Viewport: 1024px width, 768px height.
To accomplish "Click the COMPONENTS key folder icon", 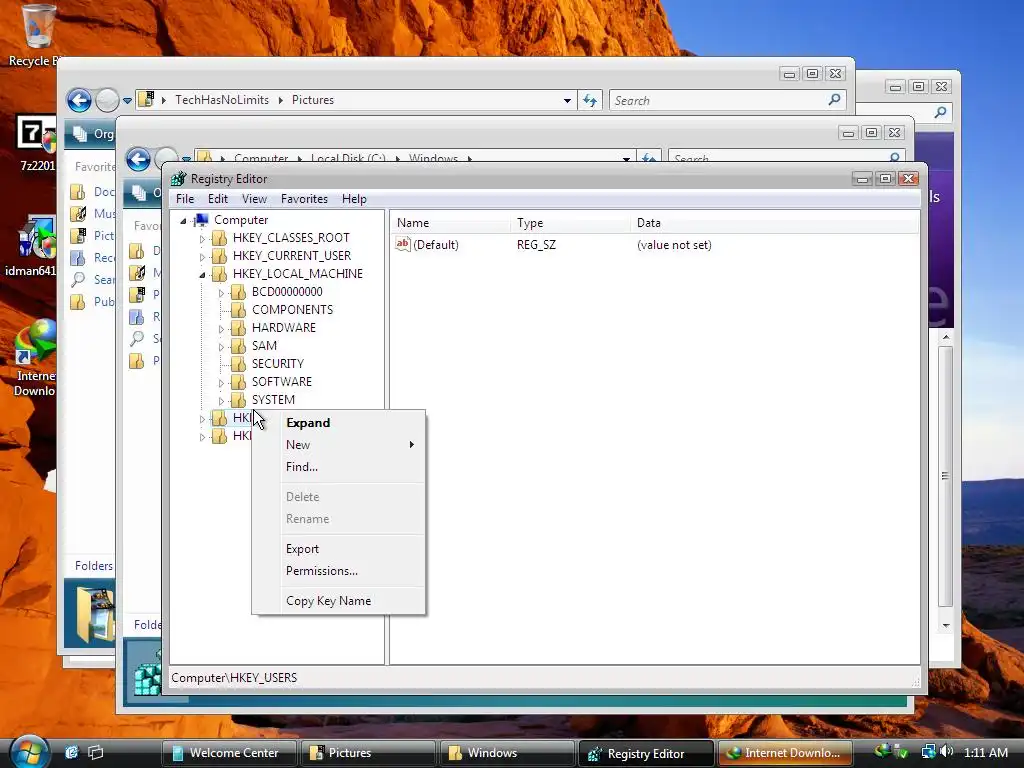I will coord(238,310).
